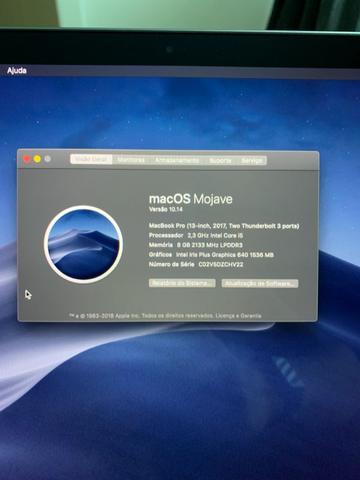Go to the Suporte tab

point(220,160)
